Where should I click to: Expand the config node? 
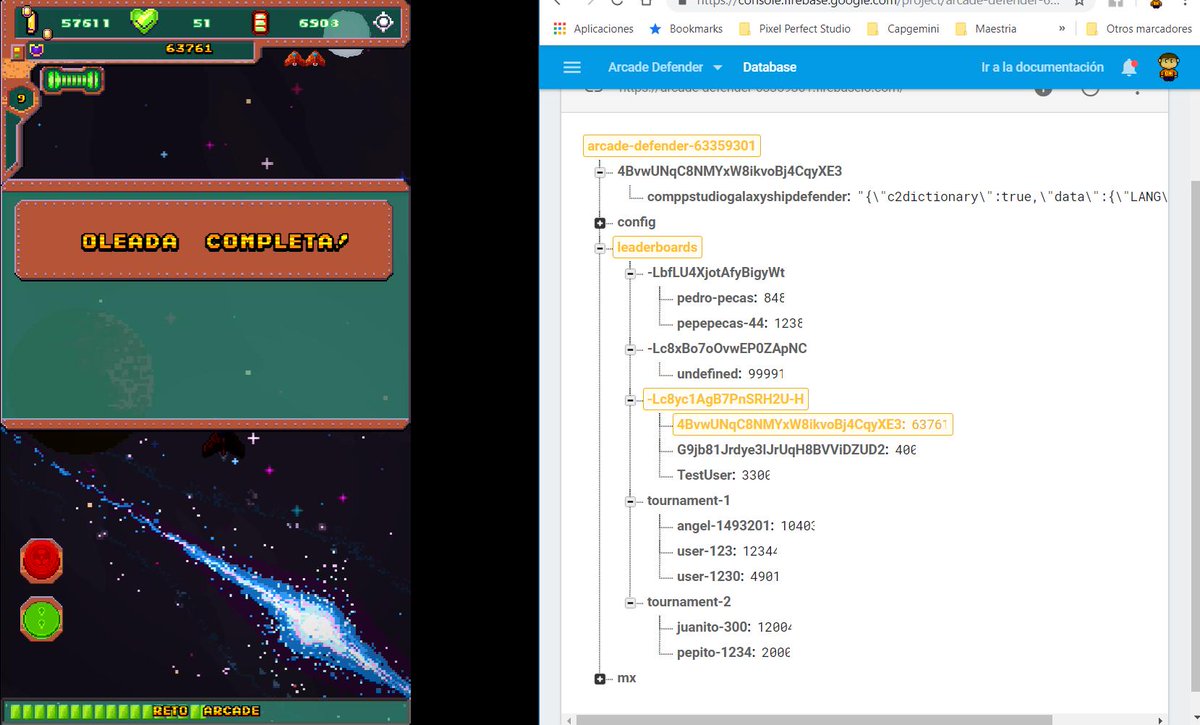[x=600, y=222]
